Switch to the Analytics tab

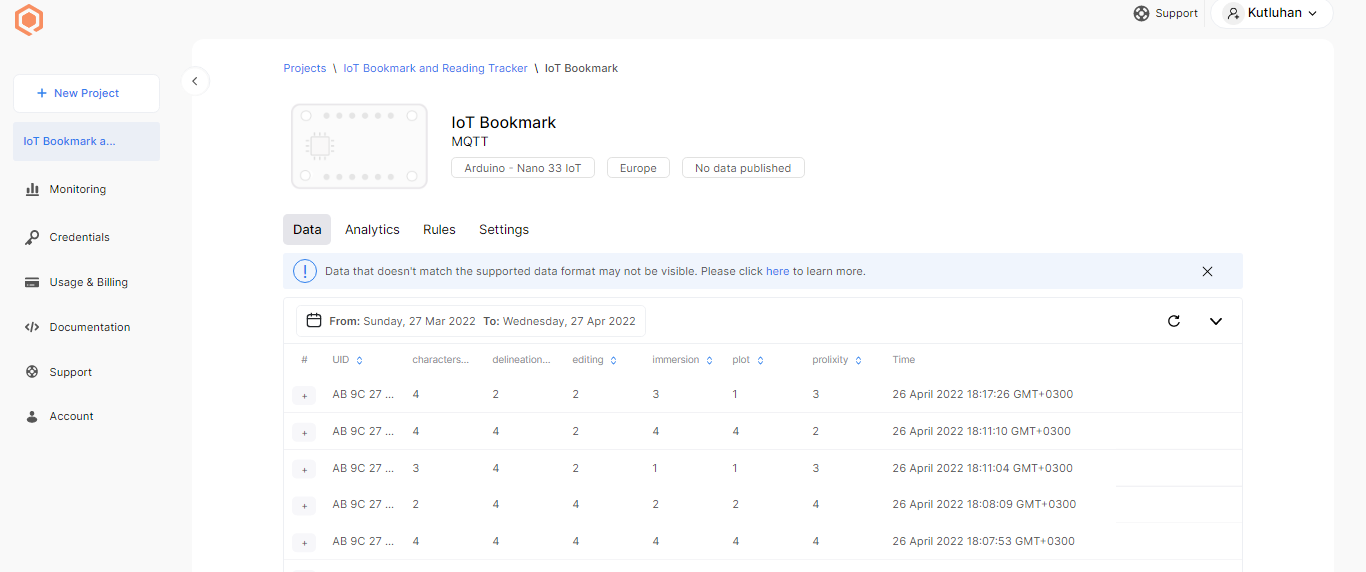tap(372, 229)
